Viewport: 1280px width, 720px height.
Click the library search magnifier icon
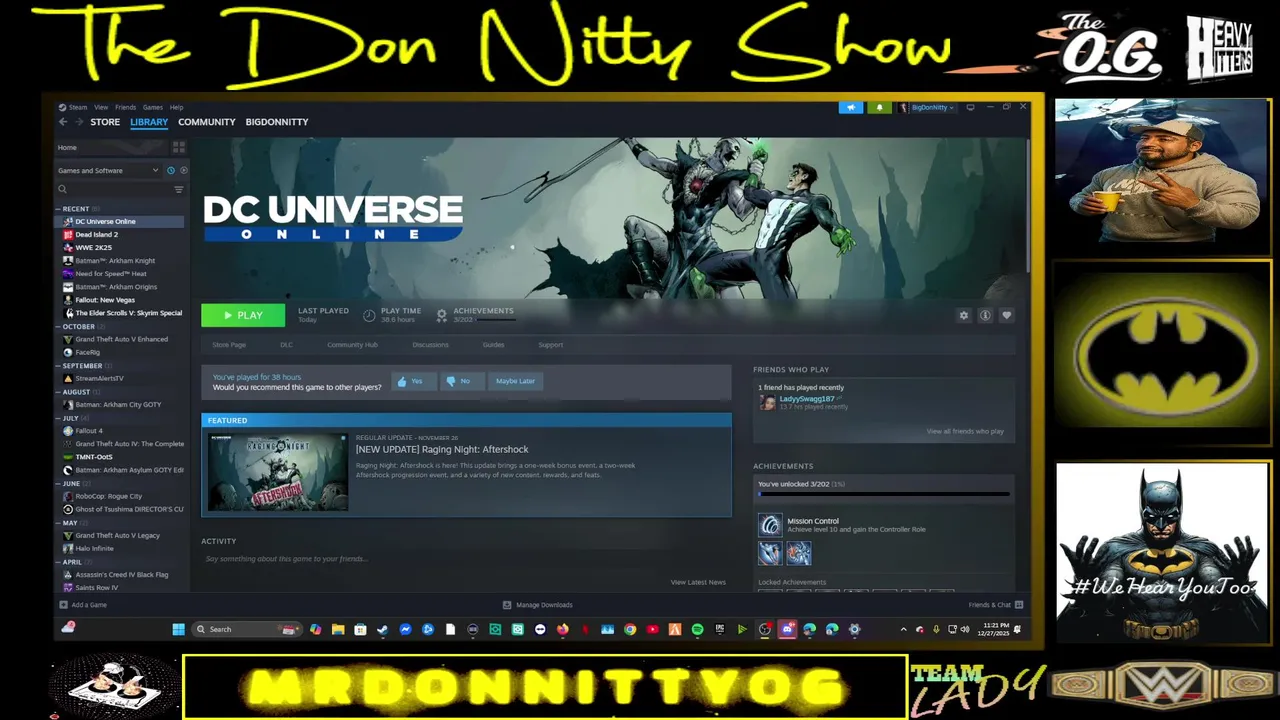pyautogui.click(x=62, y=189)
